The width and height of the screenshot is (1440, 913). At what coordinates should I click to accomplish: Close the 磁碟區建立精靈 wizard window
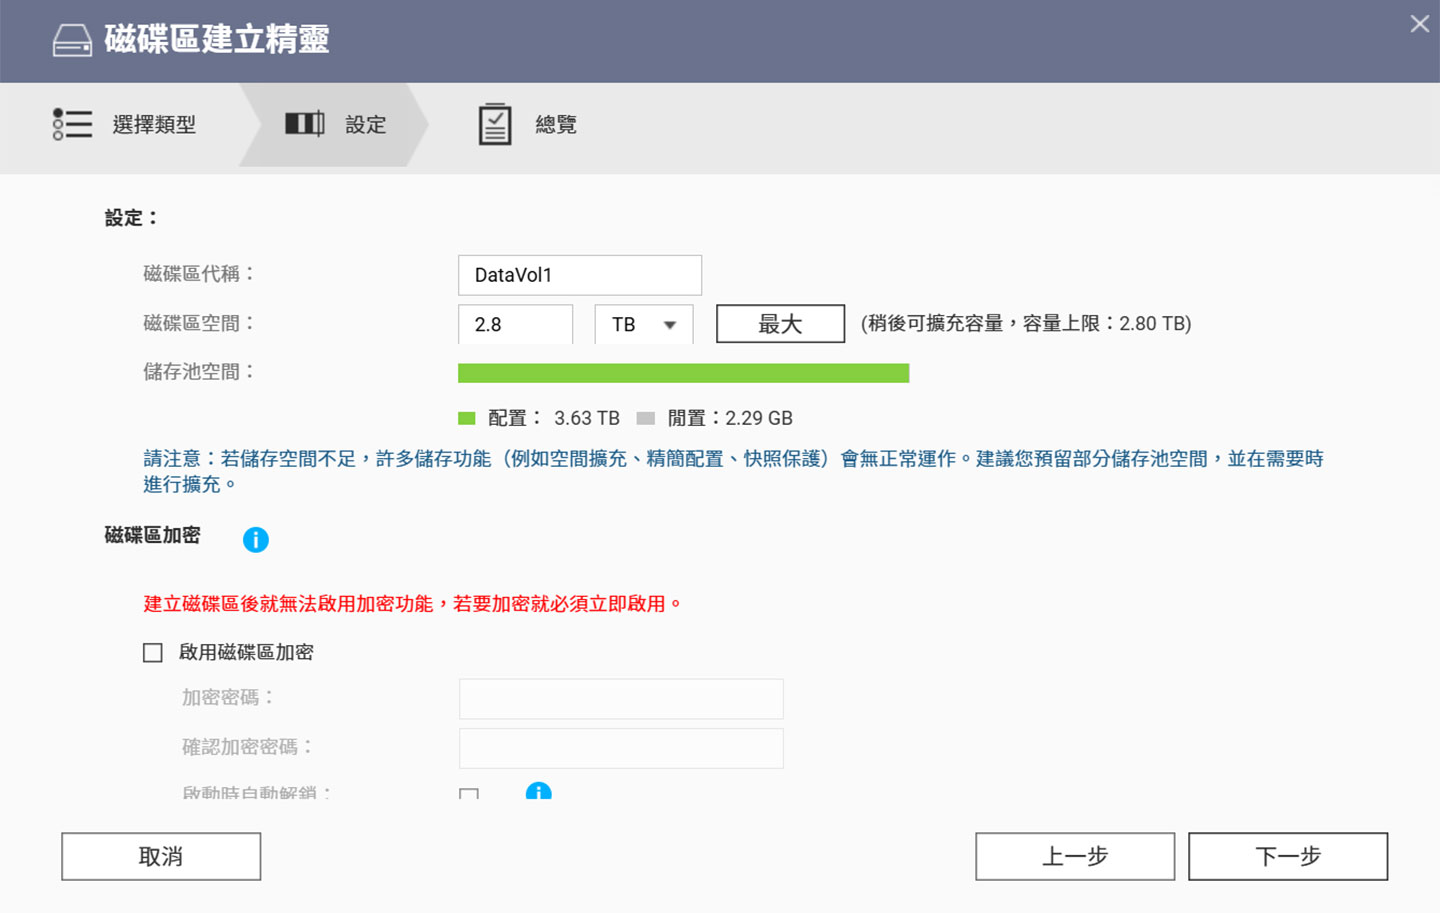tap(1419, 24)
